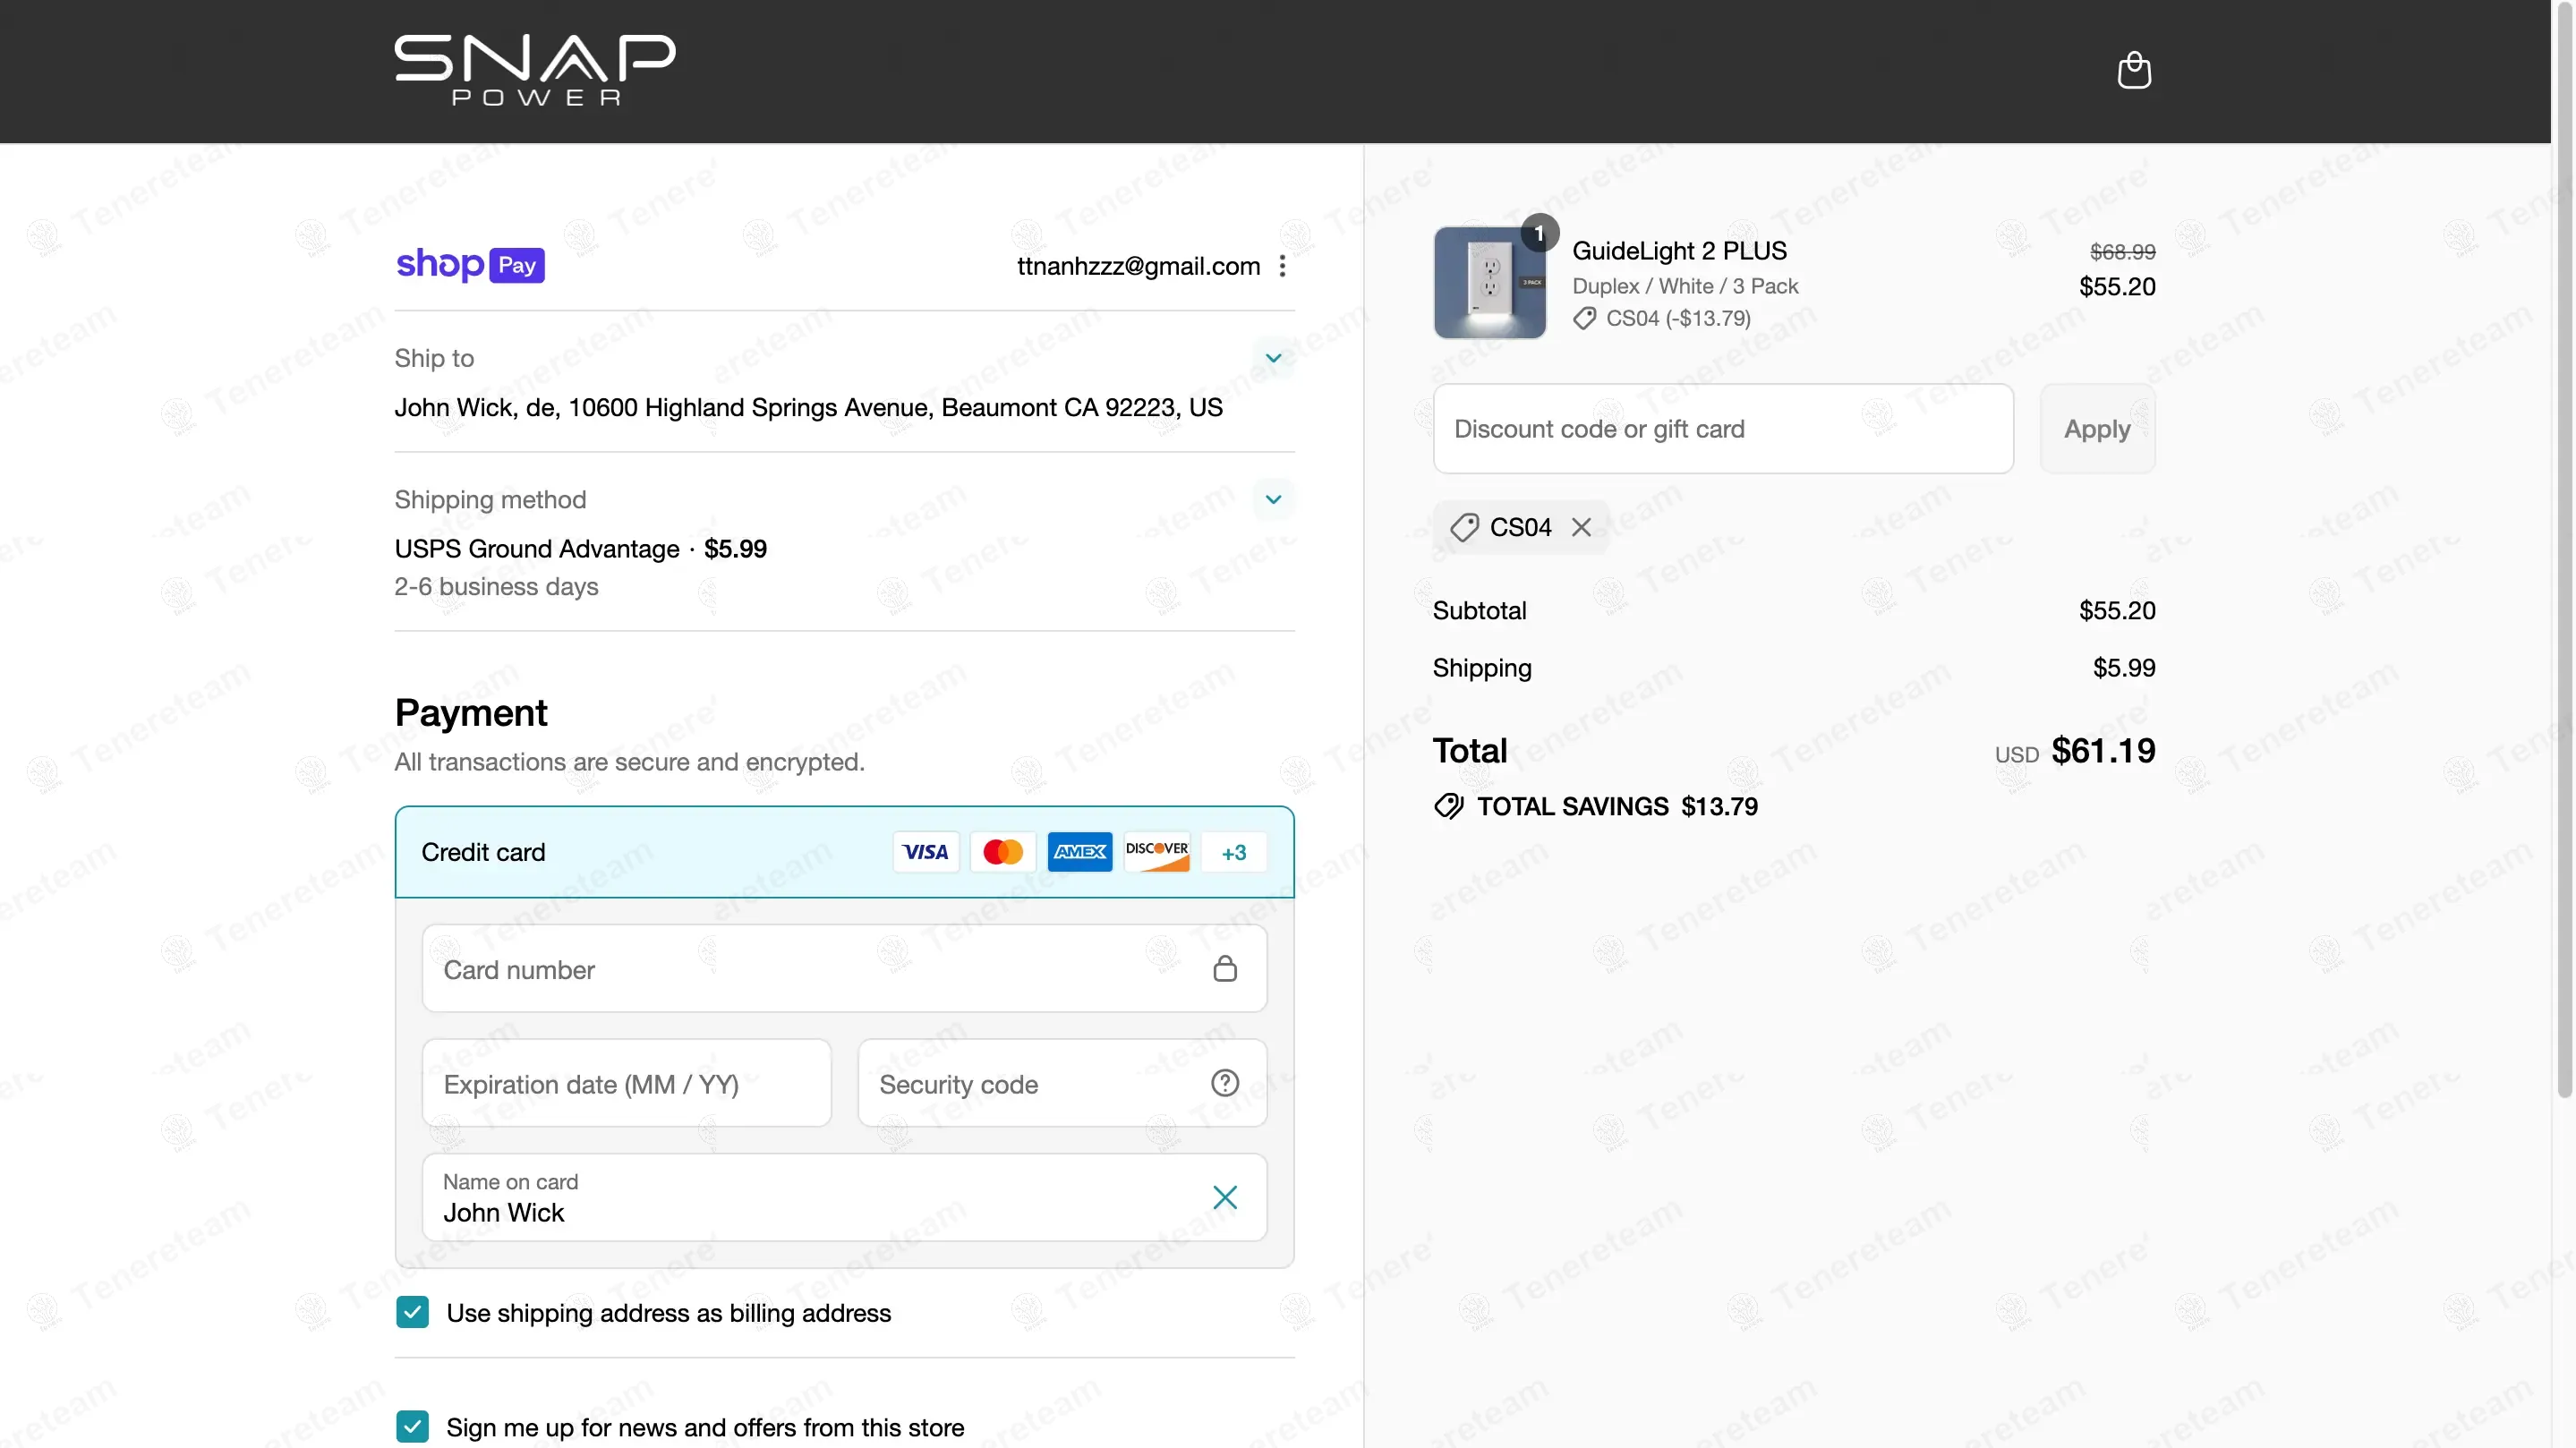Expand the Ship to section chevron

1273,358
